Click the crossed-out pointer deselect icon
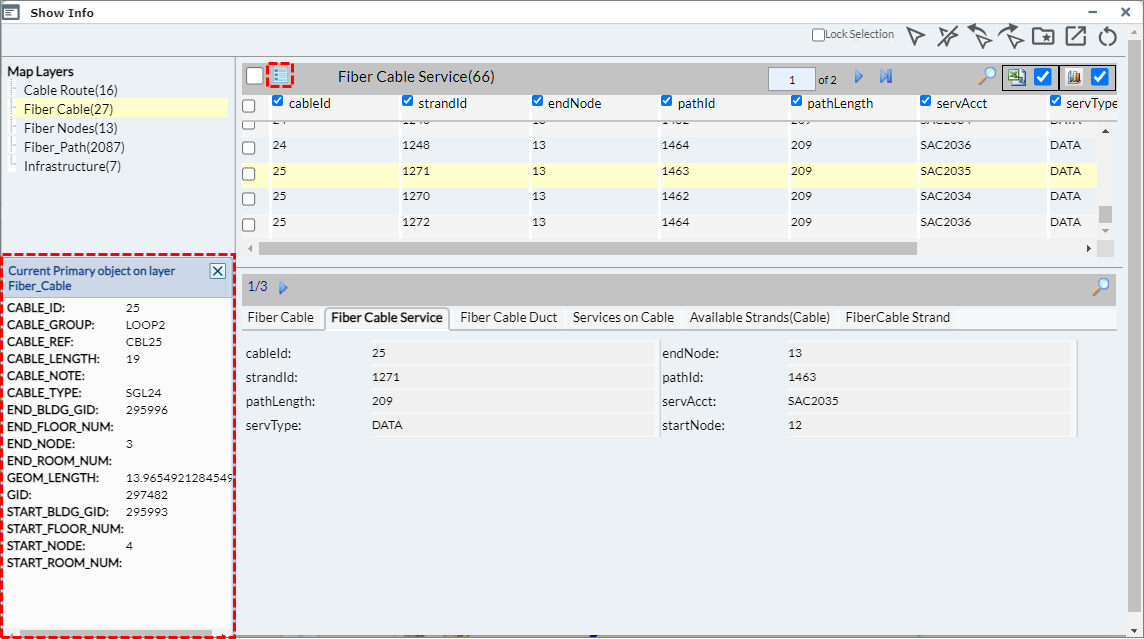The width and height of the screenshot is (1144, 639). 948,37
